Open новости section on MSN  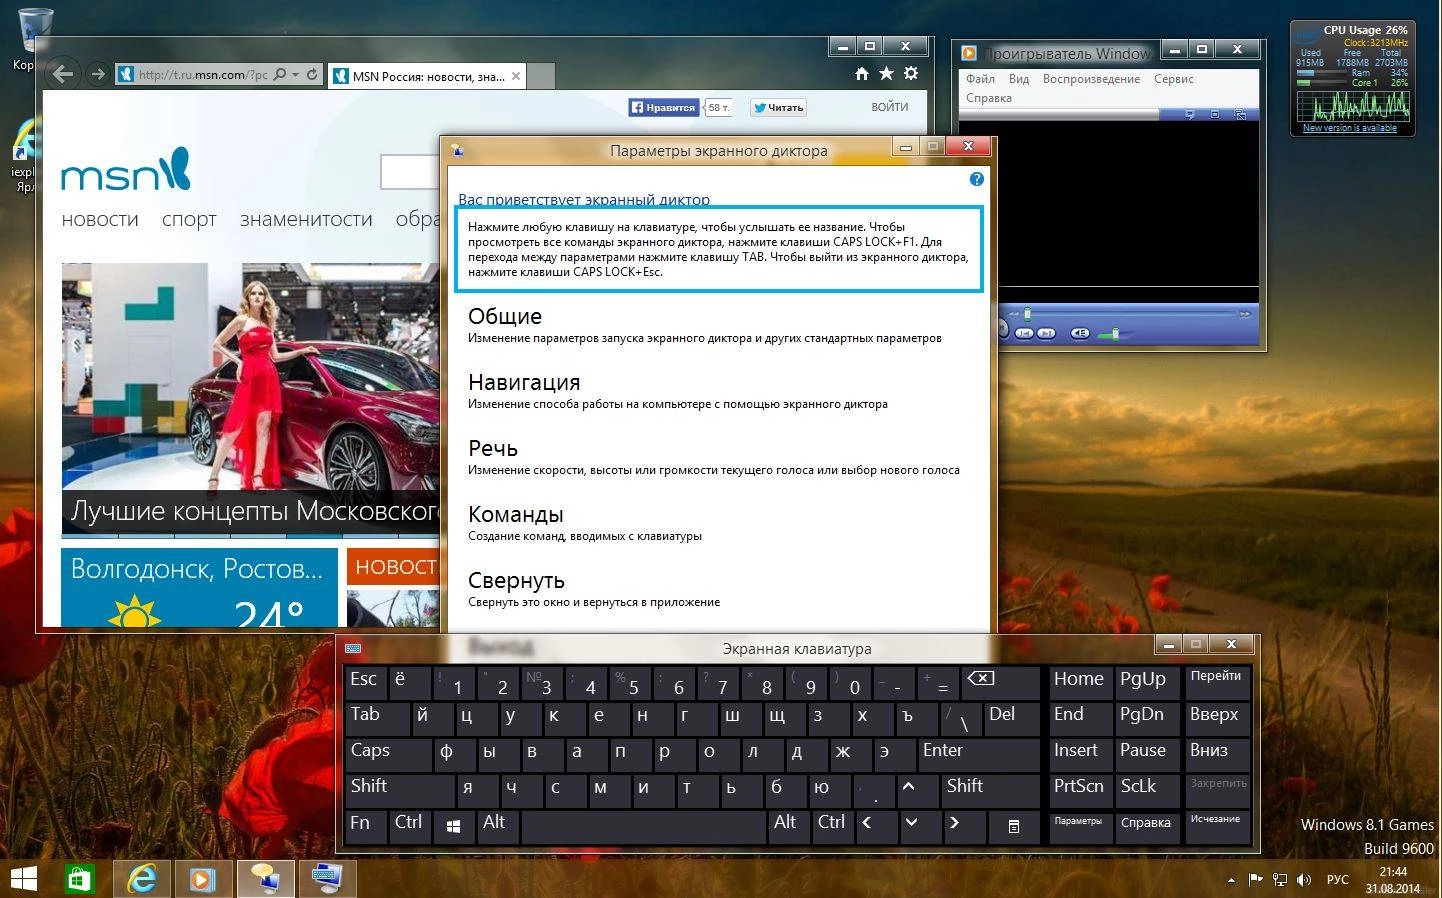tap(100, 219)
